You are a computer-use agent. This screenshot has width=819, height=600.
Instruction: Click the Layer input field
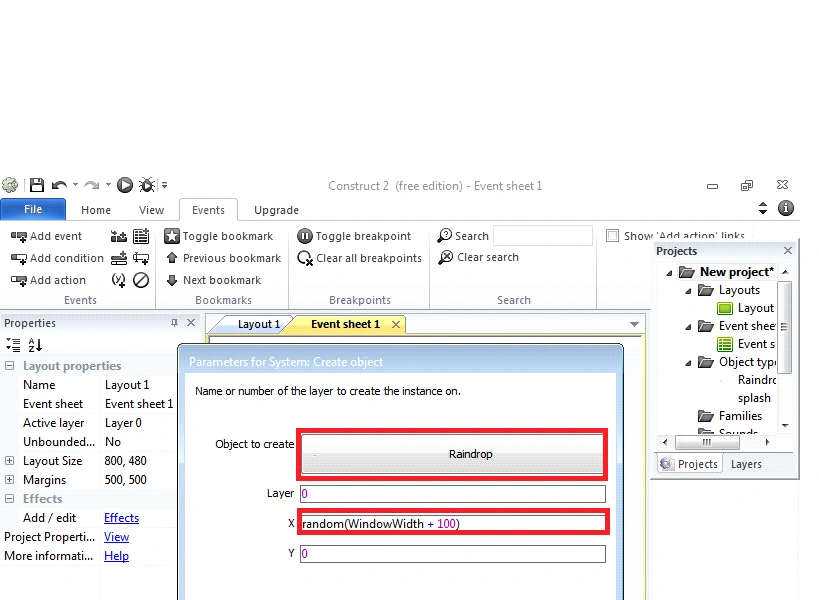452,493
